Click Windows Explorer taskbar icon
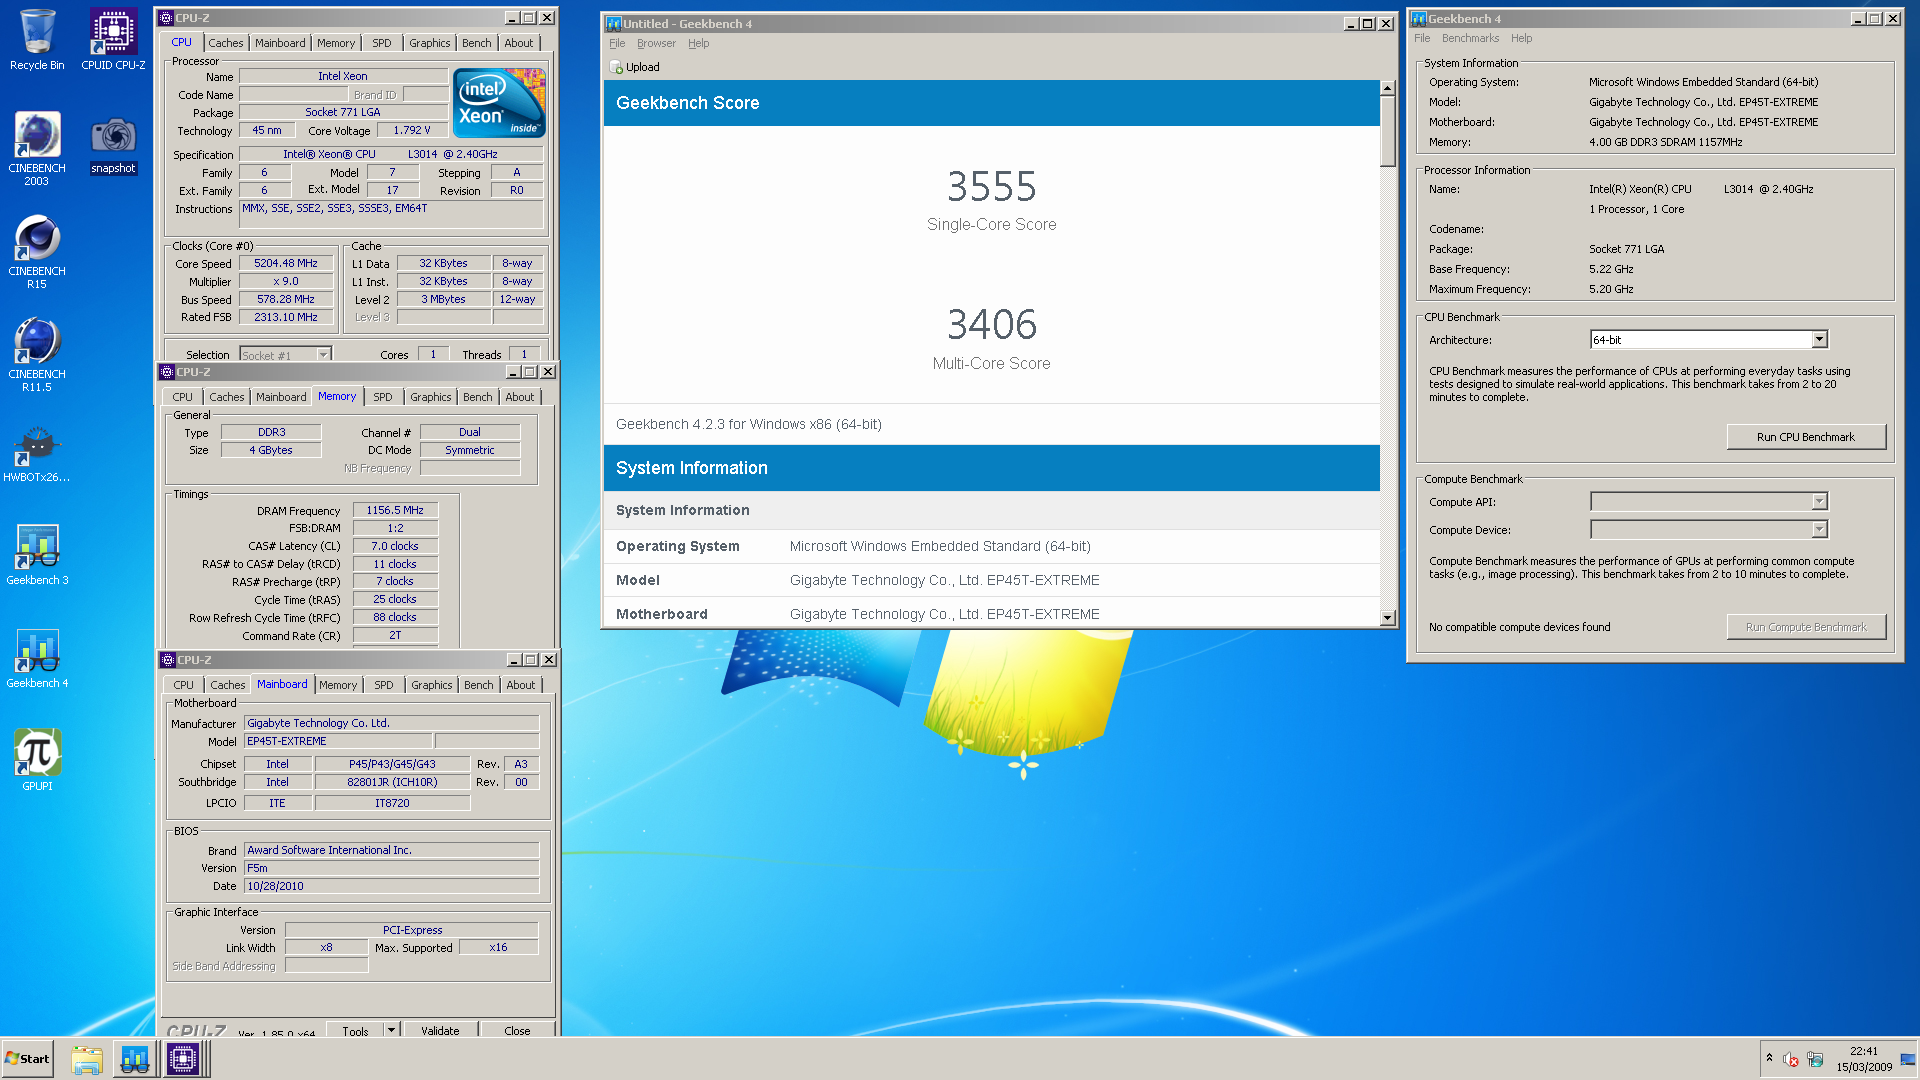 87,1059
